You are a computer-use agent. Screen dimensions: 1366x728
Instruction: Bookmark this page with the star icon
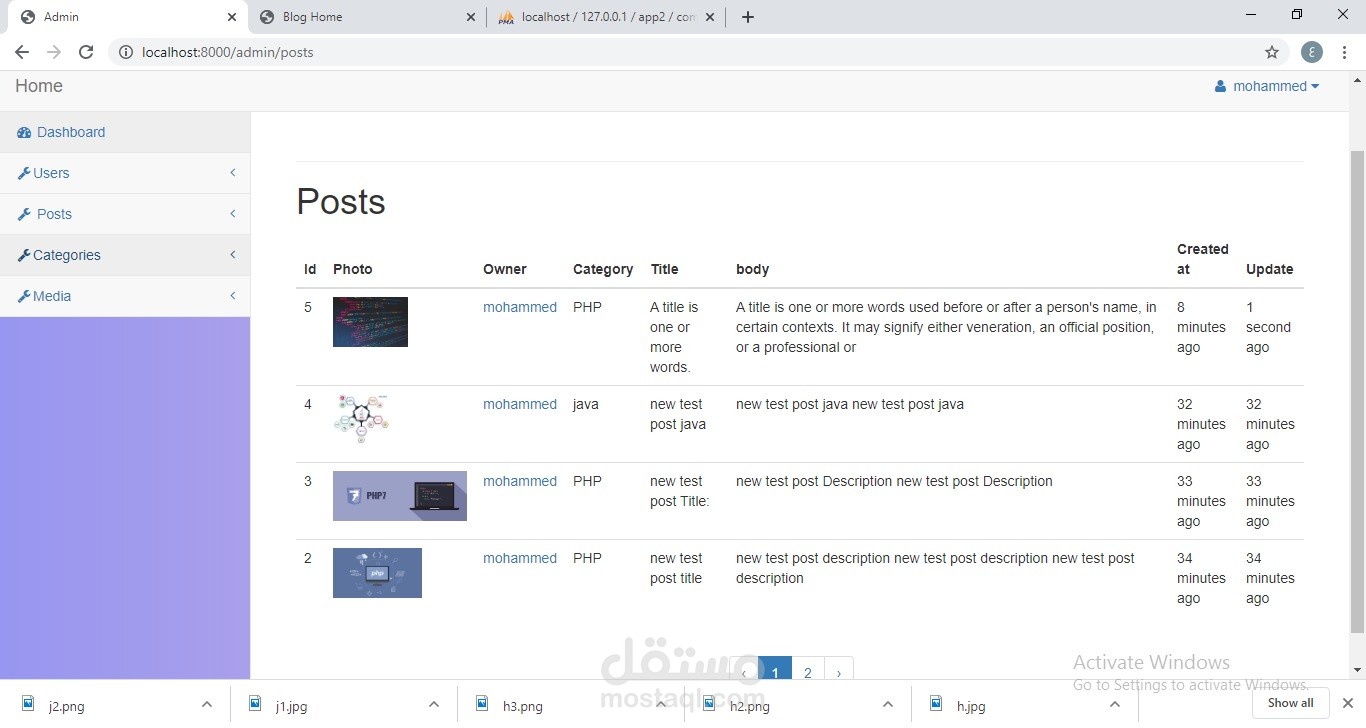coord(1272,52)
